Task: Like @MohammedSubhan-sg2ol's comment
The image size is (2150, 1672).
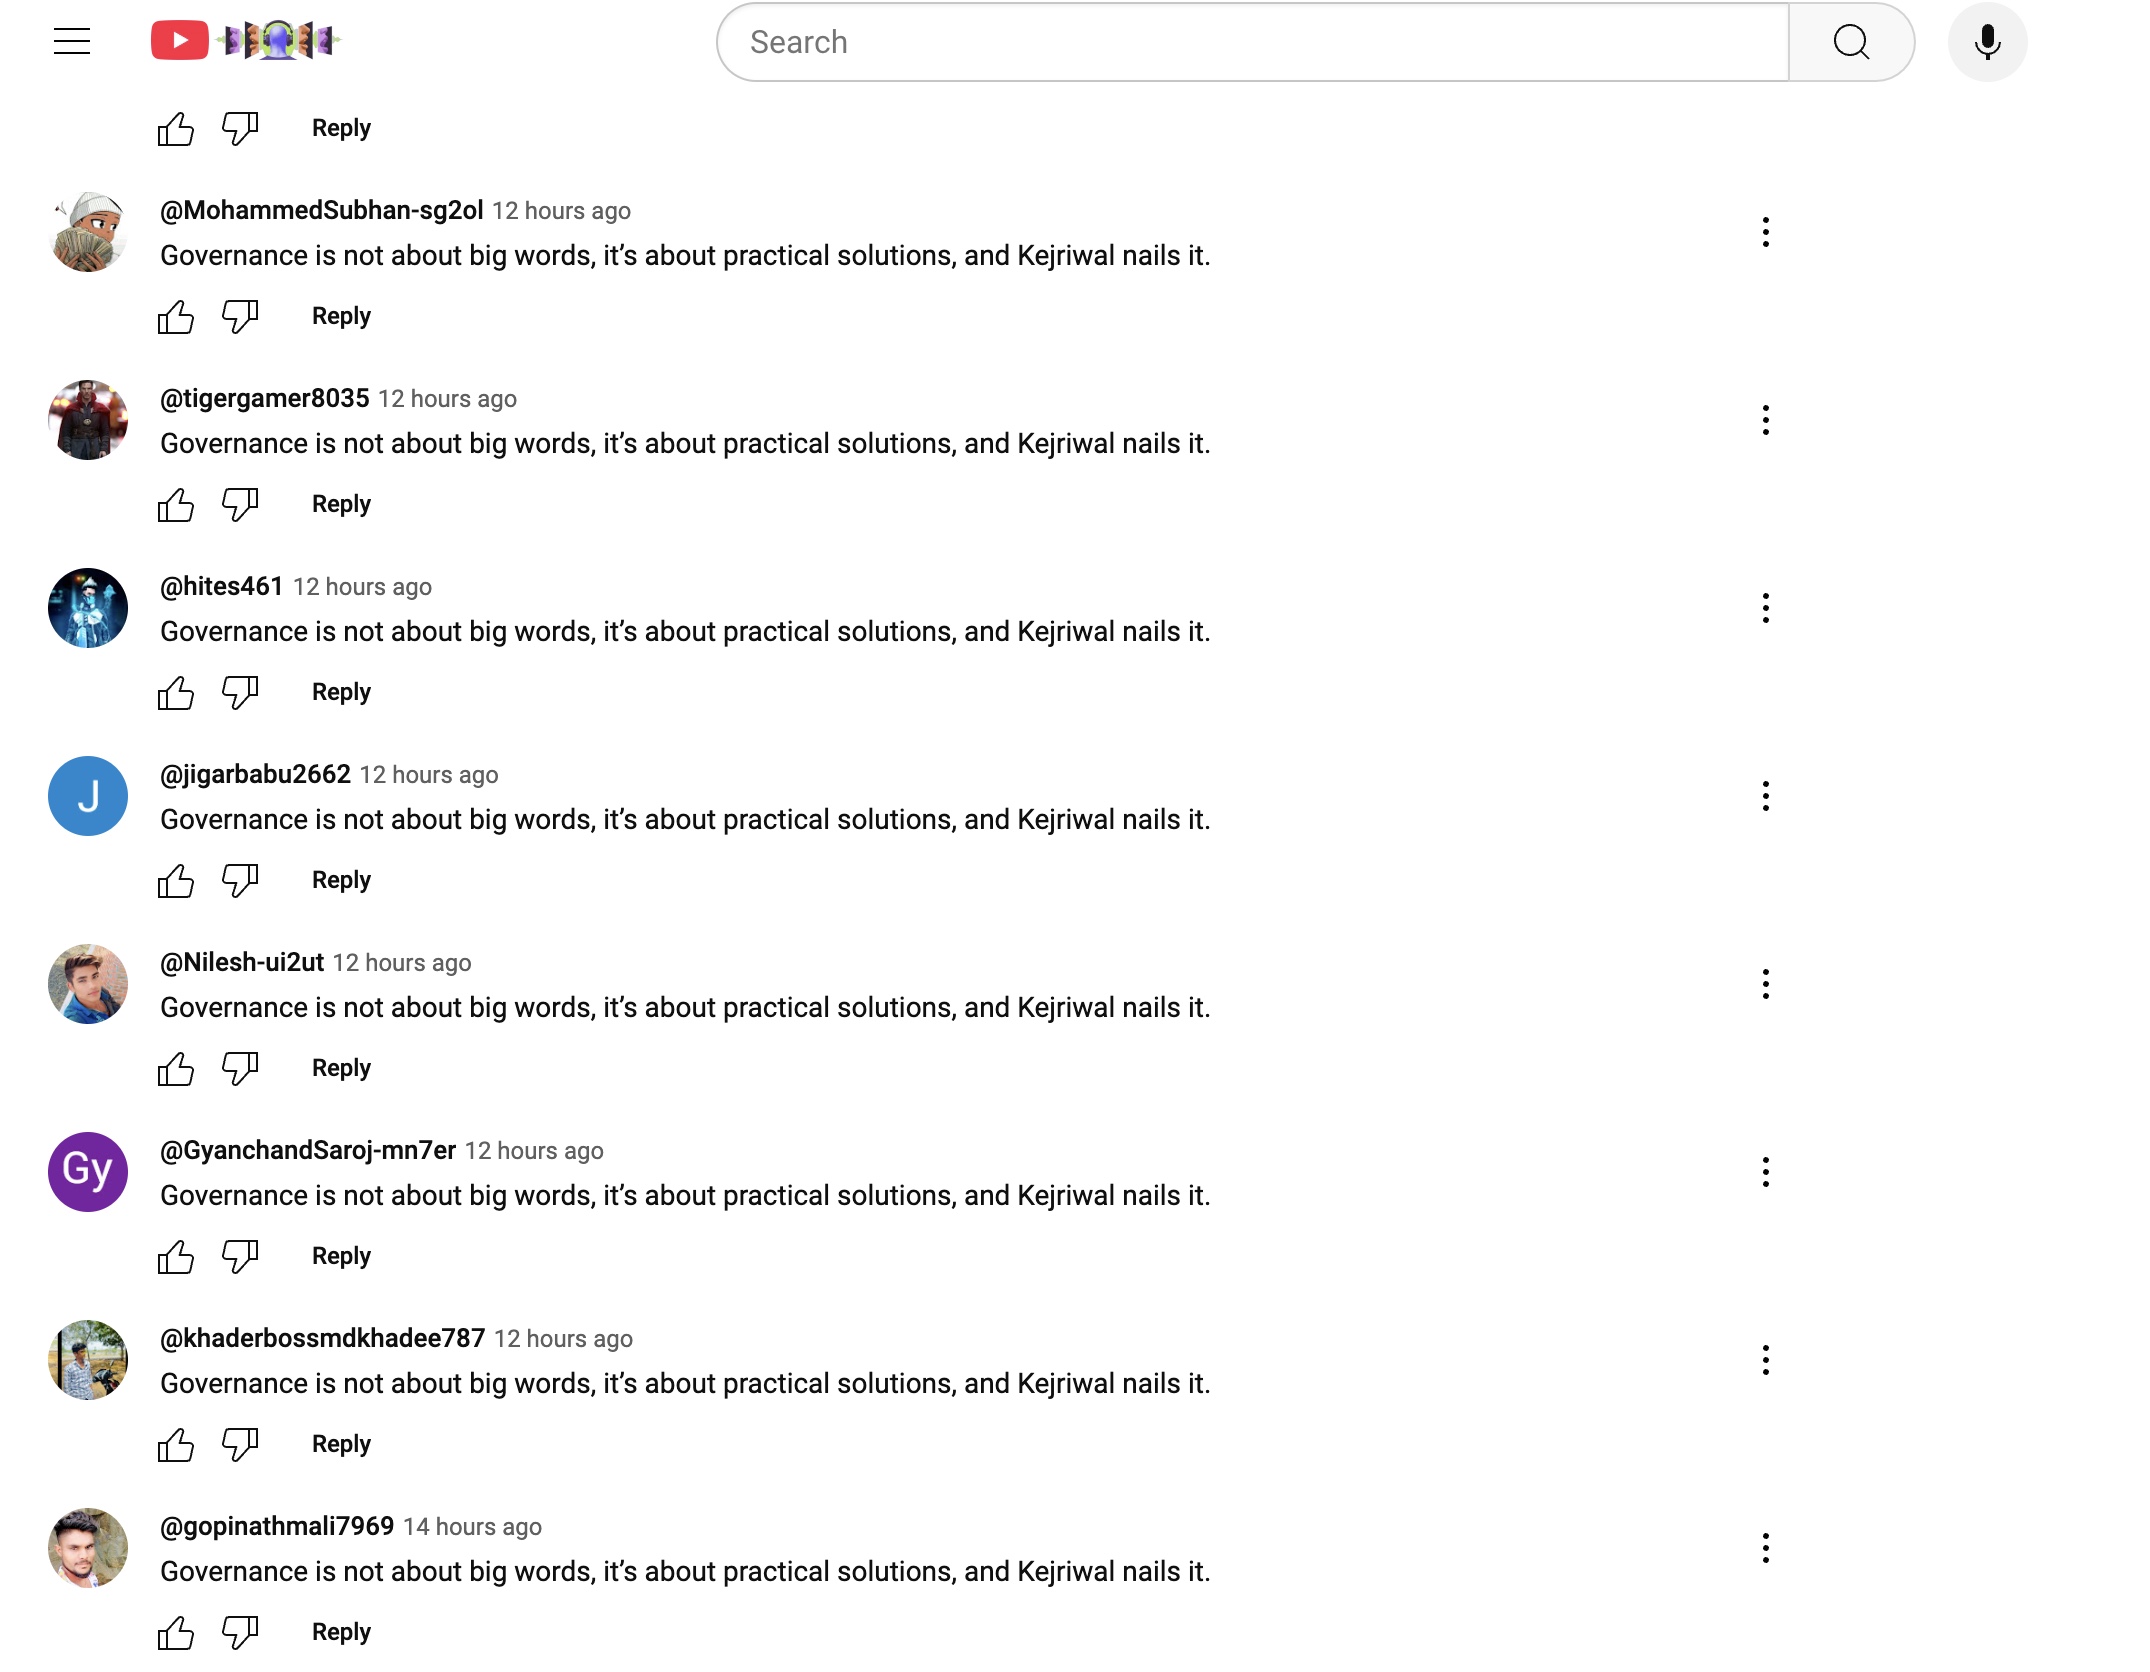Action: [x=176, y=317]
